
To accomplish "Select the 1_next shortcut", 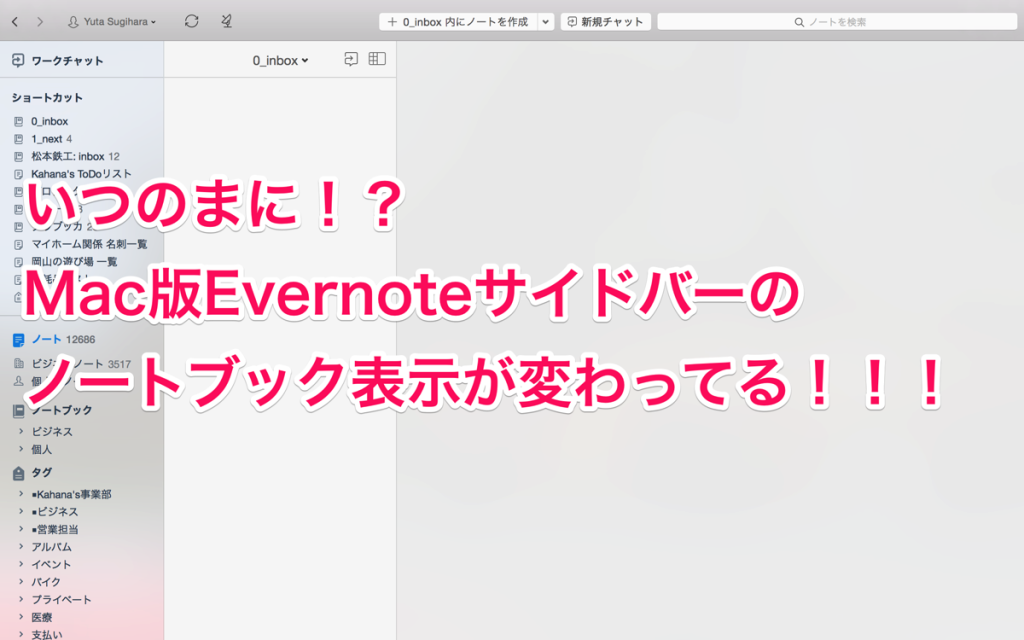I will (52, 138).
